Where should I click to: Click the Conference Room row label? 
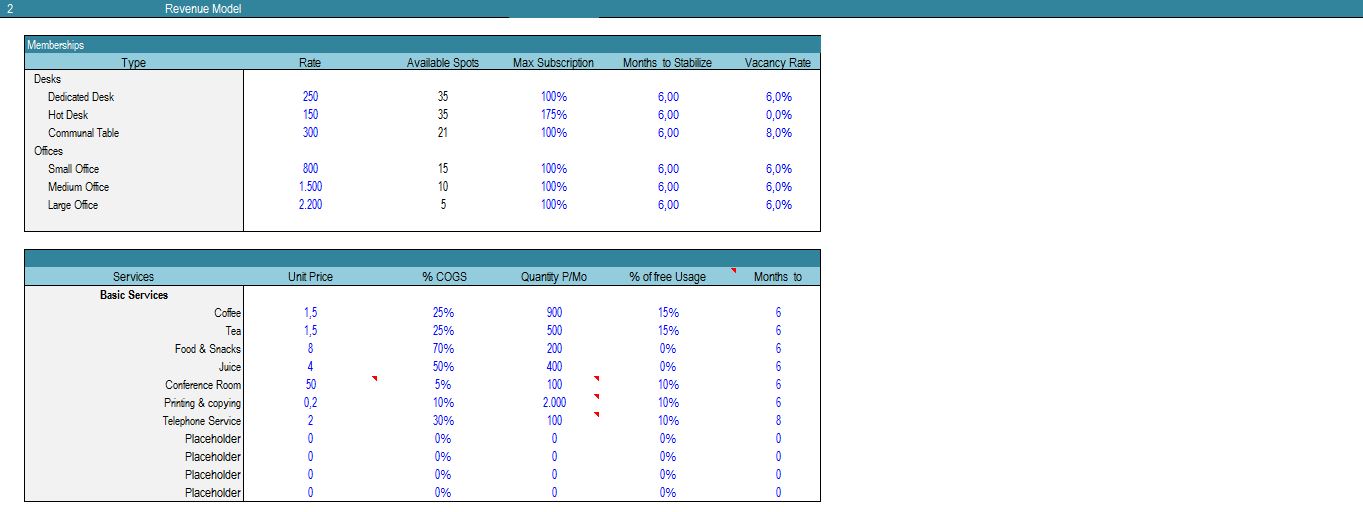click(203, 385)
